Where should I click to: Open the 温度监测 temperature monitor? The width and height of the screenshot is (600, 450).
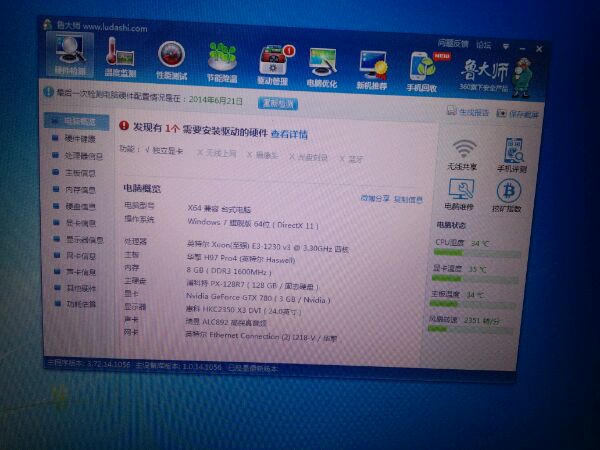click(120, 57)
